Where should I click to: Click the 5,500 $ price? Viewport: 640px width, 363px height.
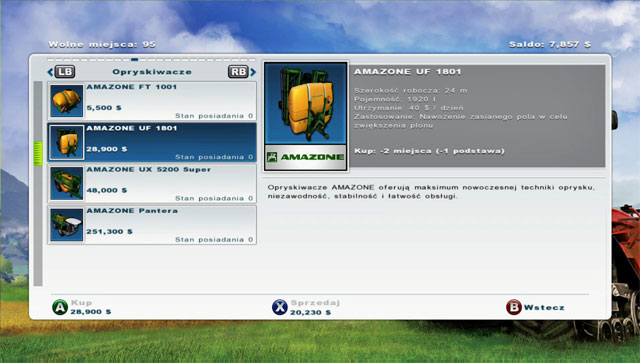[104, 108]
